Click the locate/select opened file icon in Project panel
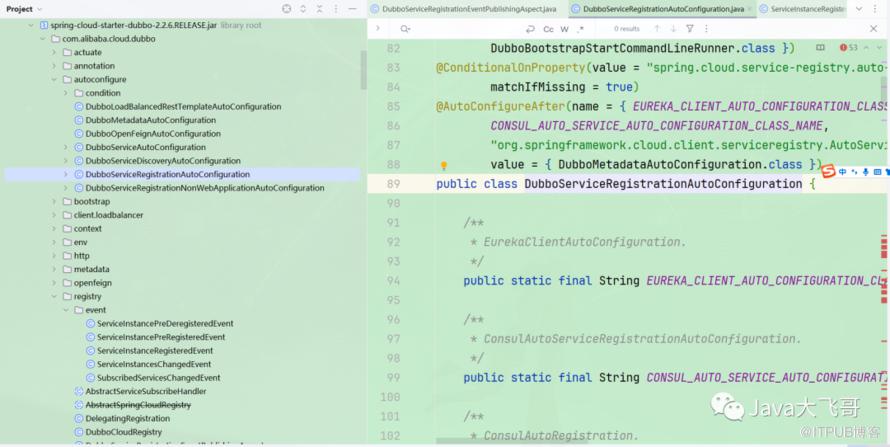This screenshot has width=890, height=447. [x=287, y=9]
